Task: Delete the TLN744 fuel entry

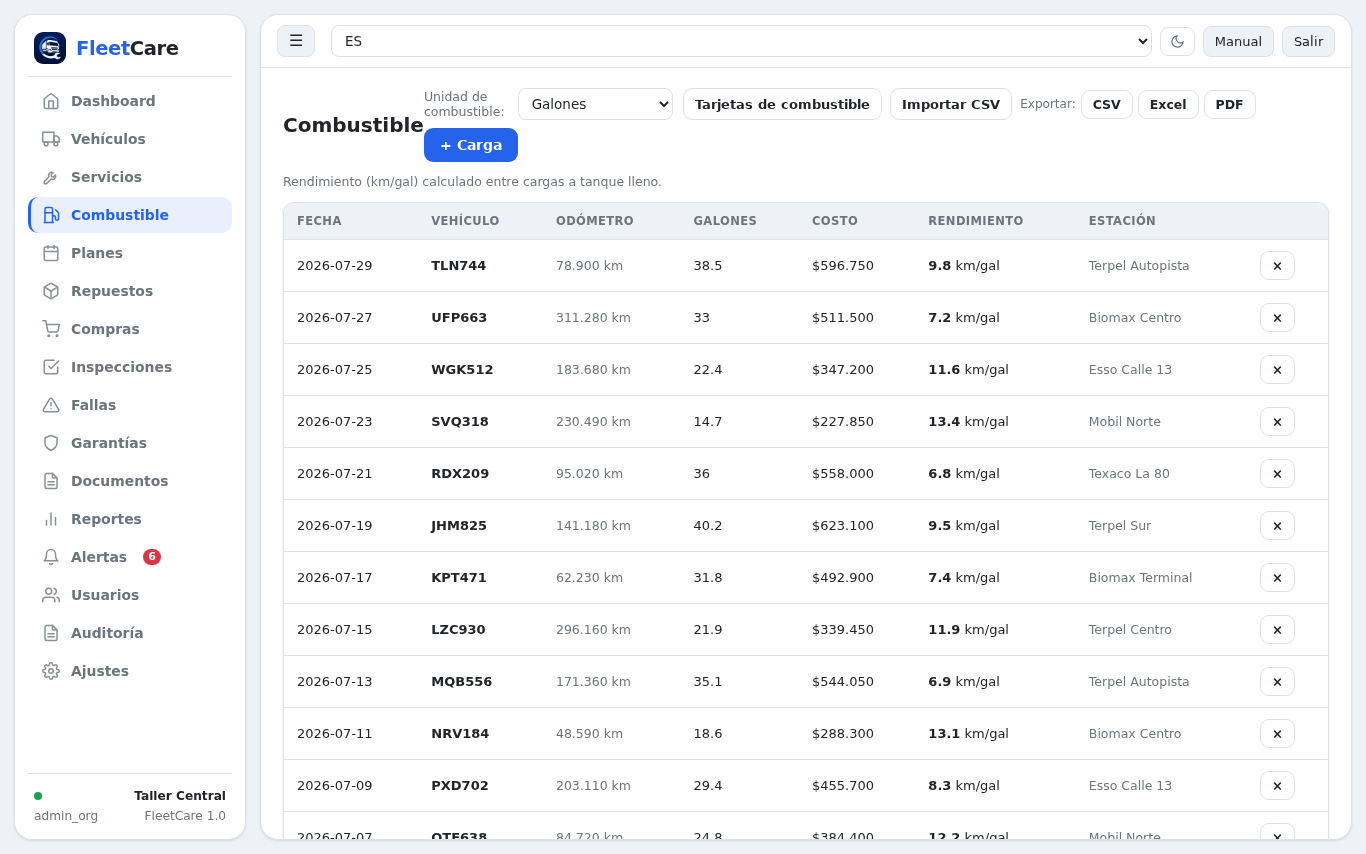Action: (1277, 266)
